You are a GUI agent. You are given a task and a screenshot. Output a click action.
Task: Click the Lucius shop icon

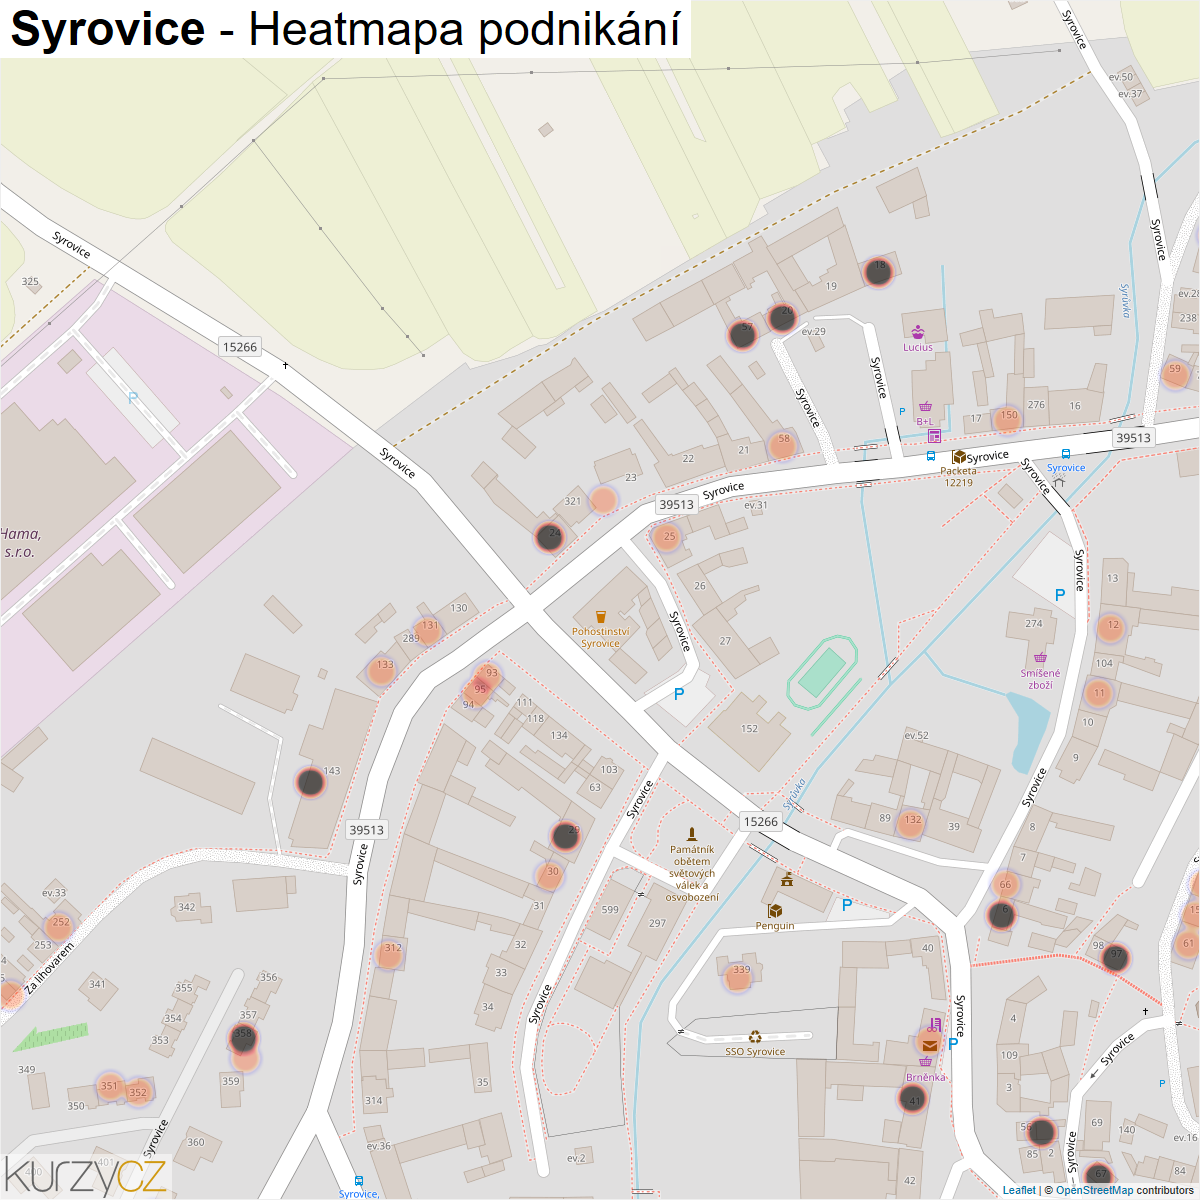click(x=918, y=332)
